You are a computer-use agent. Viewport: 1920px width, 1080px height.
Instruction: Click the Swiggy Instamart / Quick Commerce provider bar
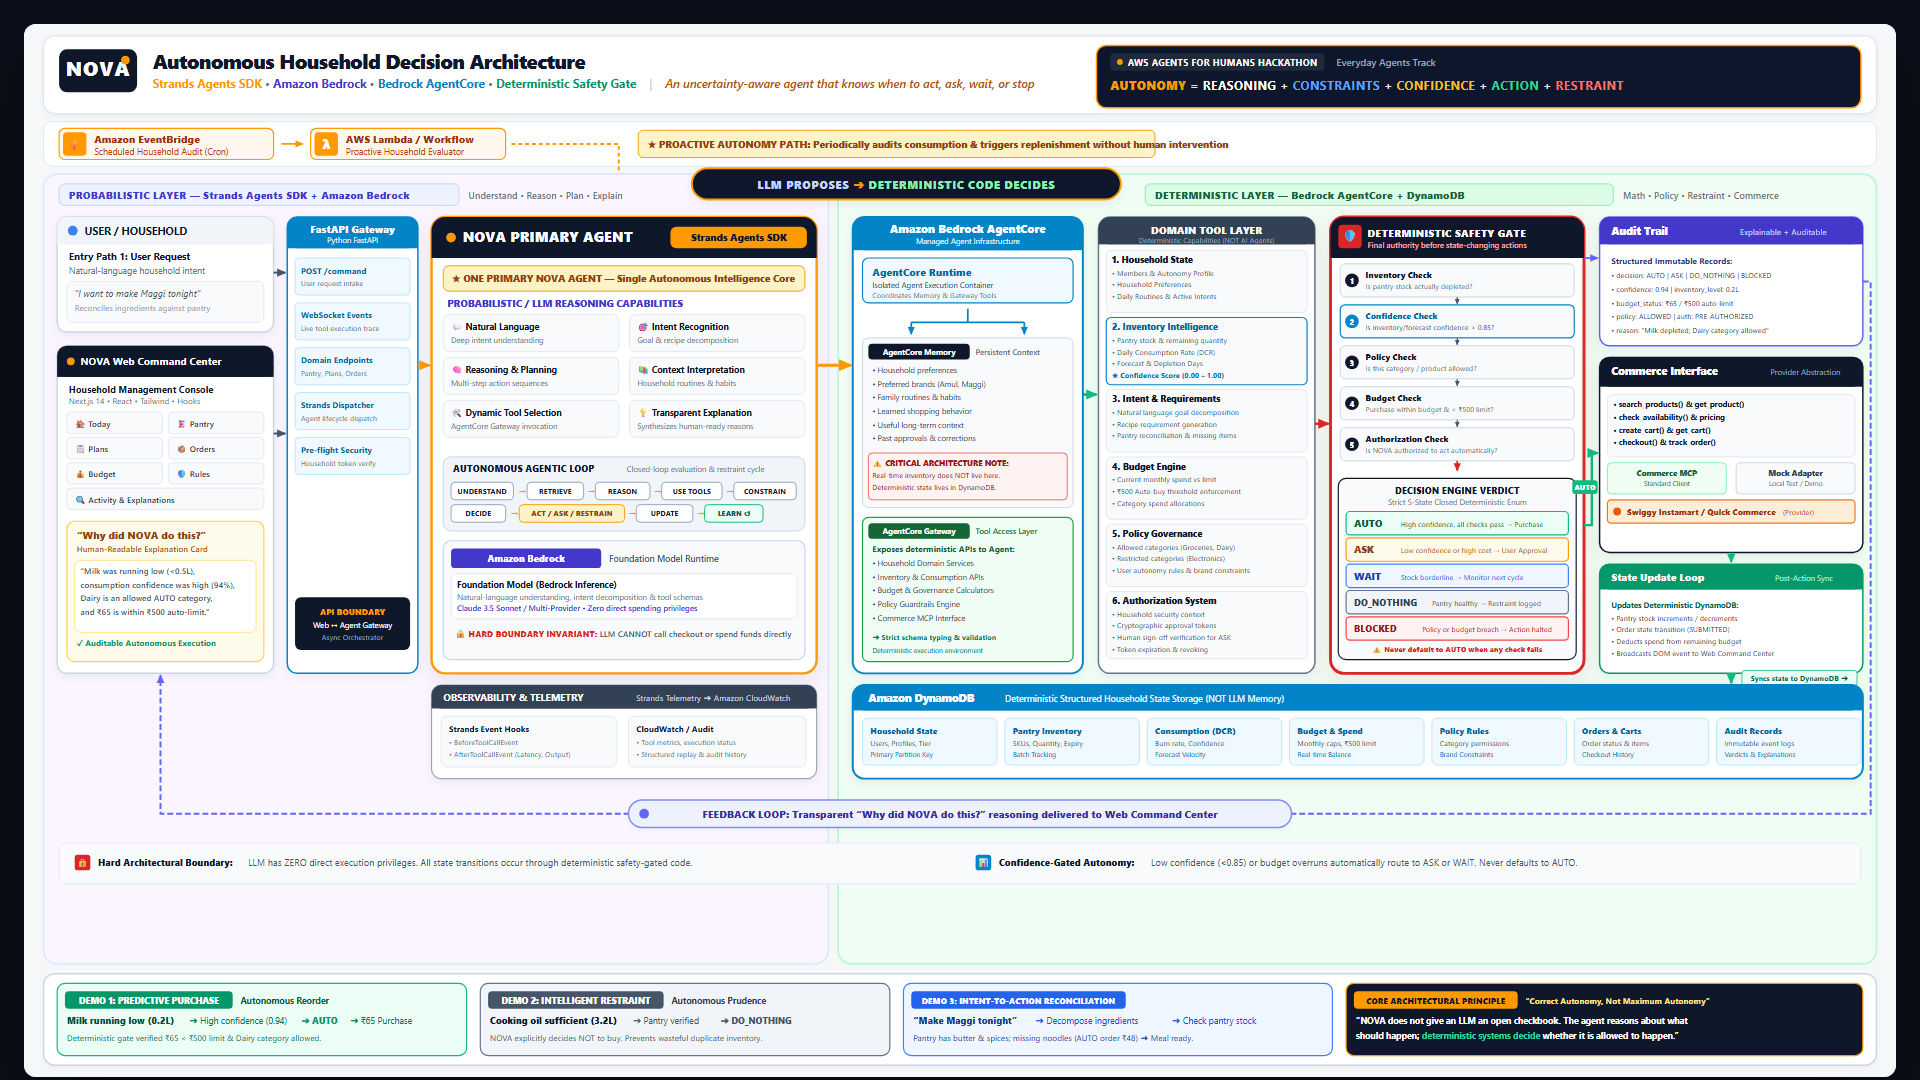click(1731, 512)
